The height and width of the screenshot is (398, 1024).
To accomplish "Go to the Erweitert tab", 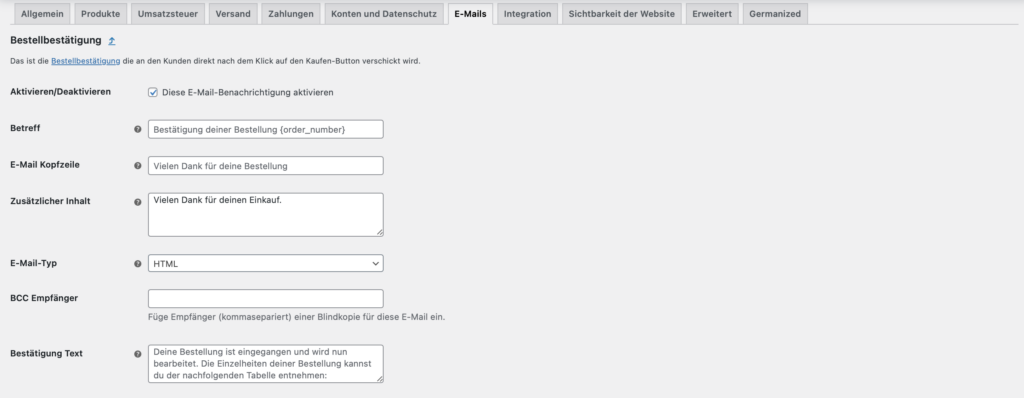I will pos(712,14).
